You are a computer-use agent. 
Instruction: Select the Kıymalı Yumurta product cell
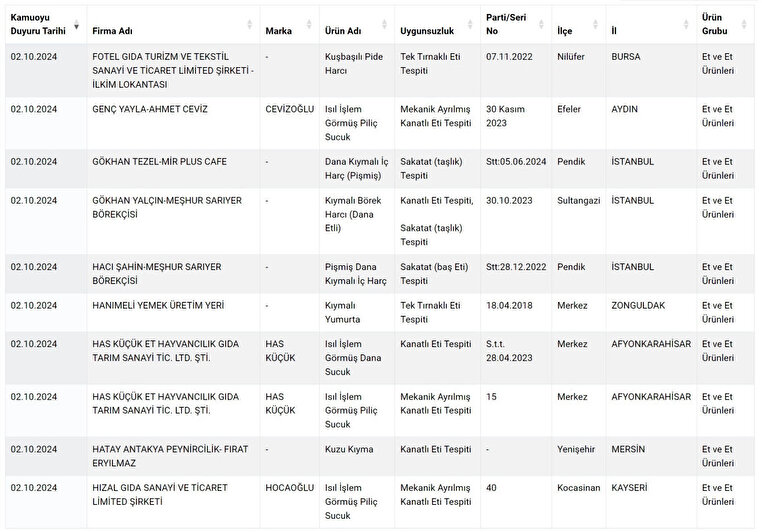[345, 311]
